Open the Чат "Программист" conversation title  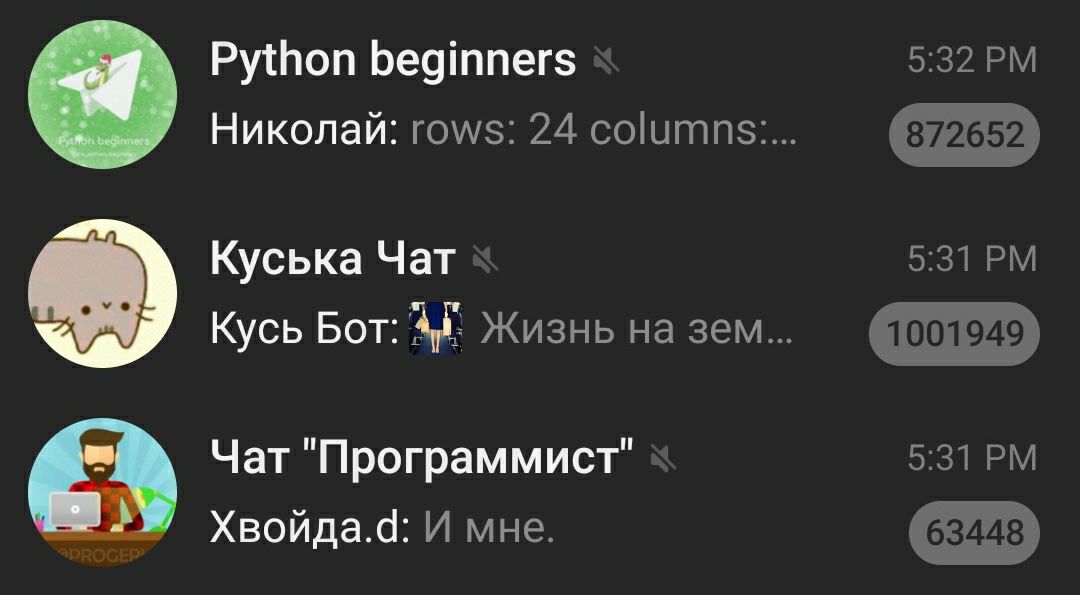pyautogui.click(x=422, y=457)
